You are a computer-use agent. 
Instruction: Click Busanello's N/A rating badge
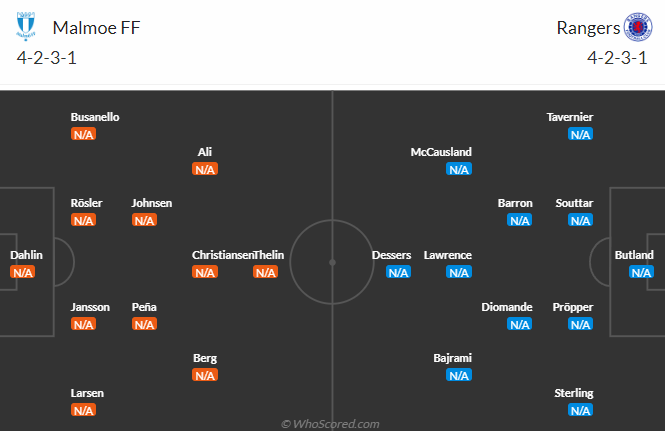click(x=83, y=133)
